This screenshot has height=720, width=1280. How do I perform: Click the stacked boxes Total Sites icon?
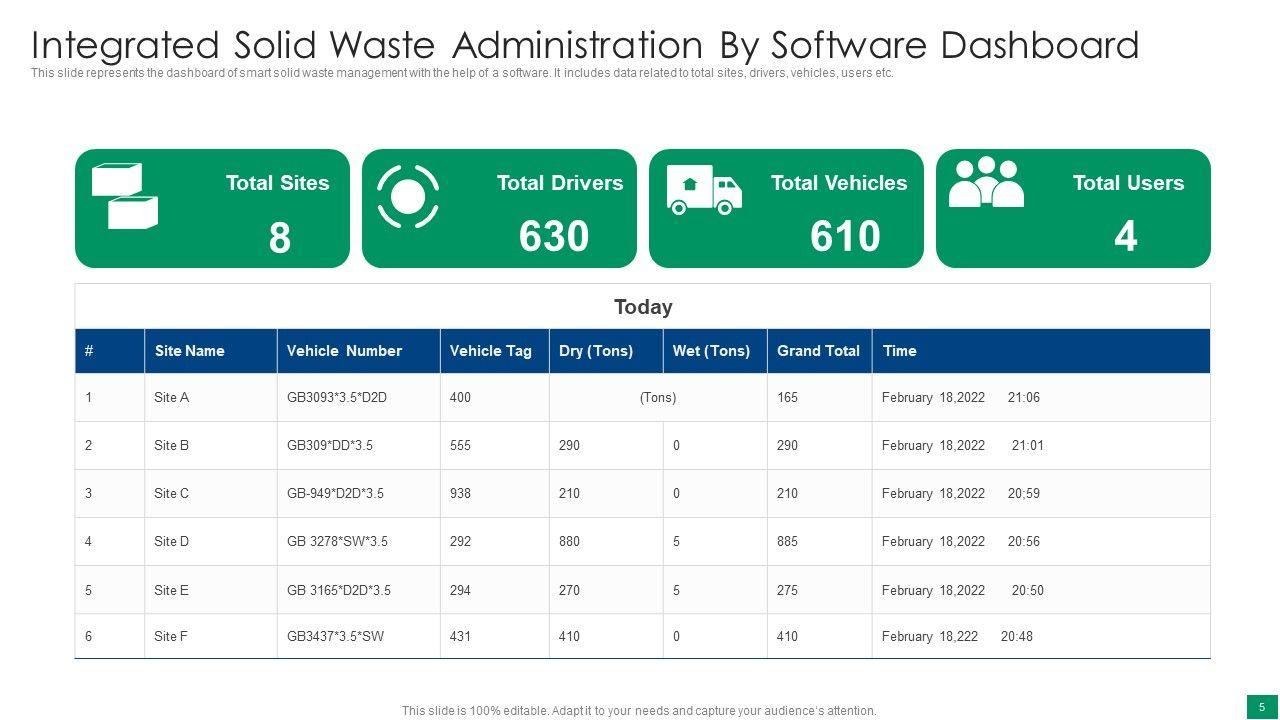125,196
